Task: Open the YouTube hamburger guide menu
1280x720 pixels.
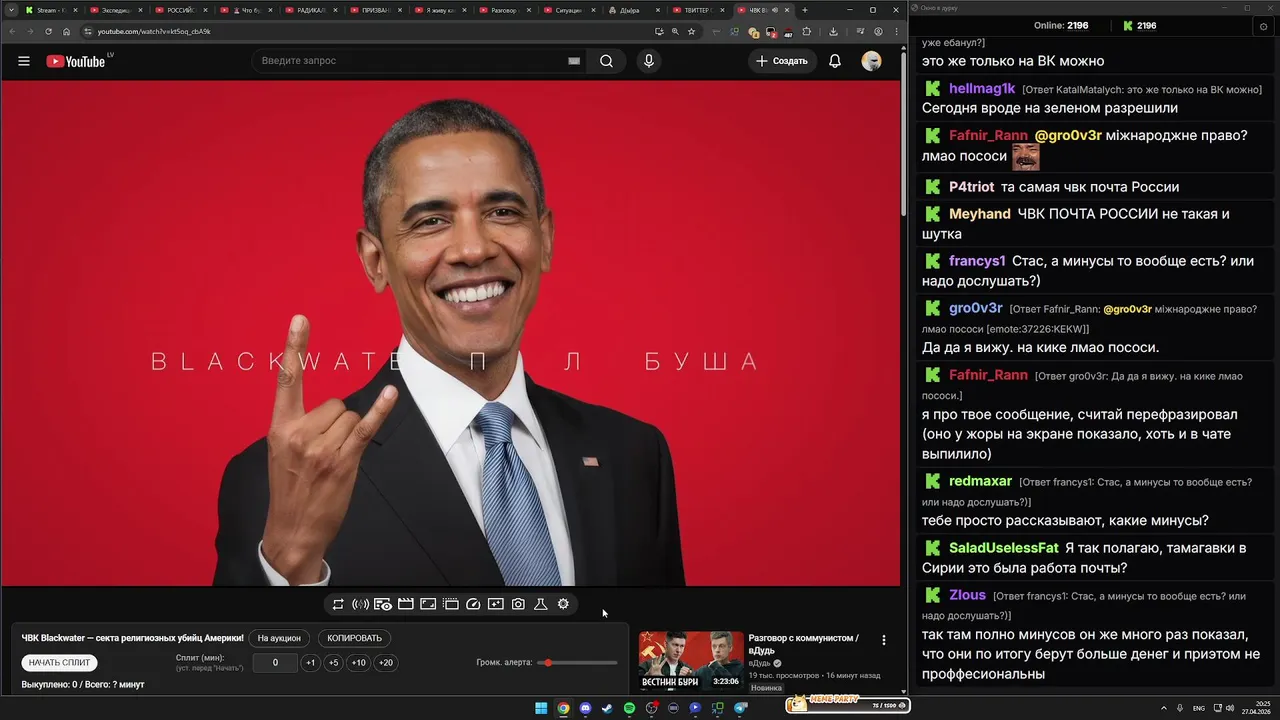Action: (24, 61)
